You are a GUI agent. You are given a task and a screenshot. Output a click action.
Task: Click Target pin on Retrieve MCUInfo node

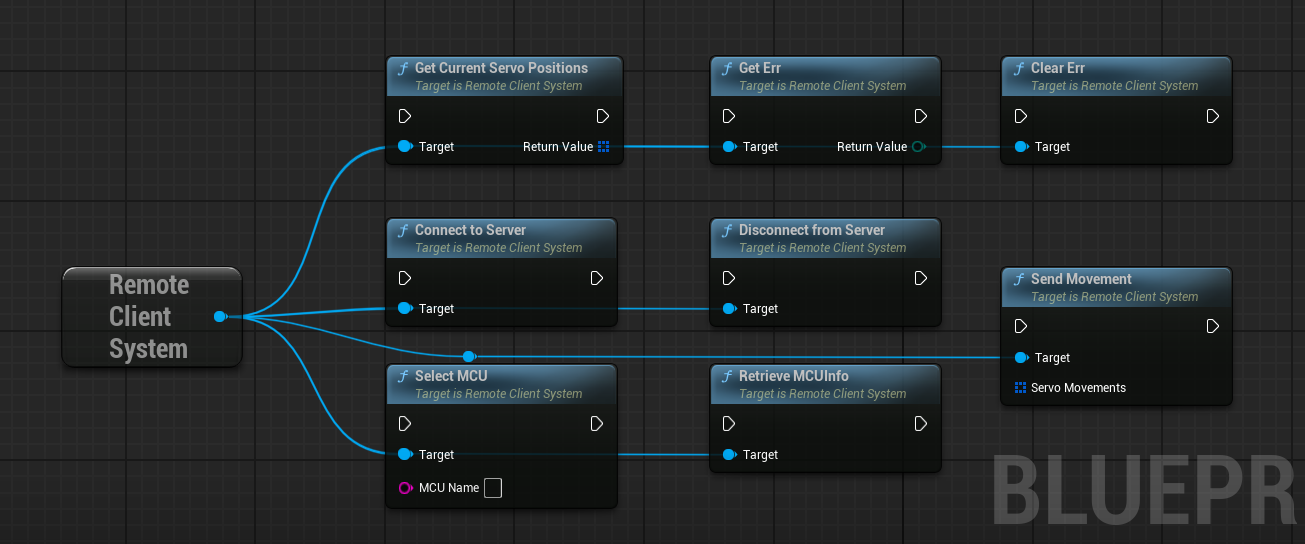(x=729, y=454)
